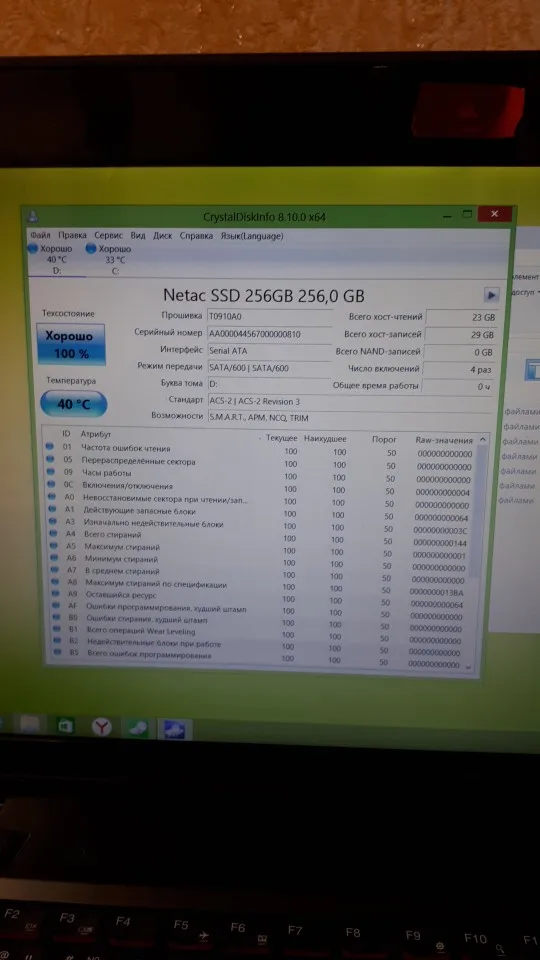Open the Сервис menu
The width and height of the screenshot is (540, 960).
(108, 236)
